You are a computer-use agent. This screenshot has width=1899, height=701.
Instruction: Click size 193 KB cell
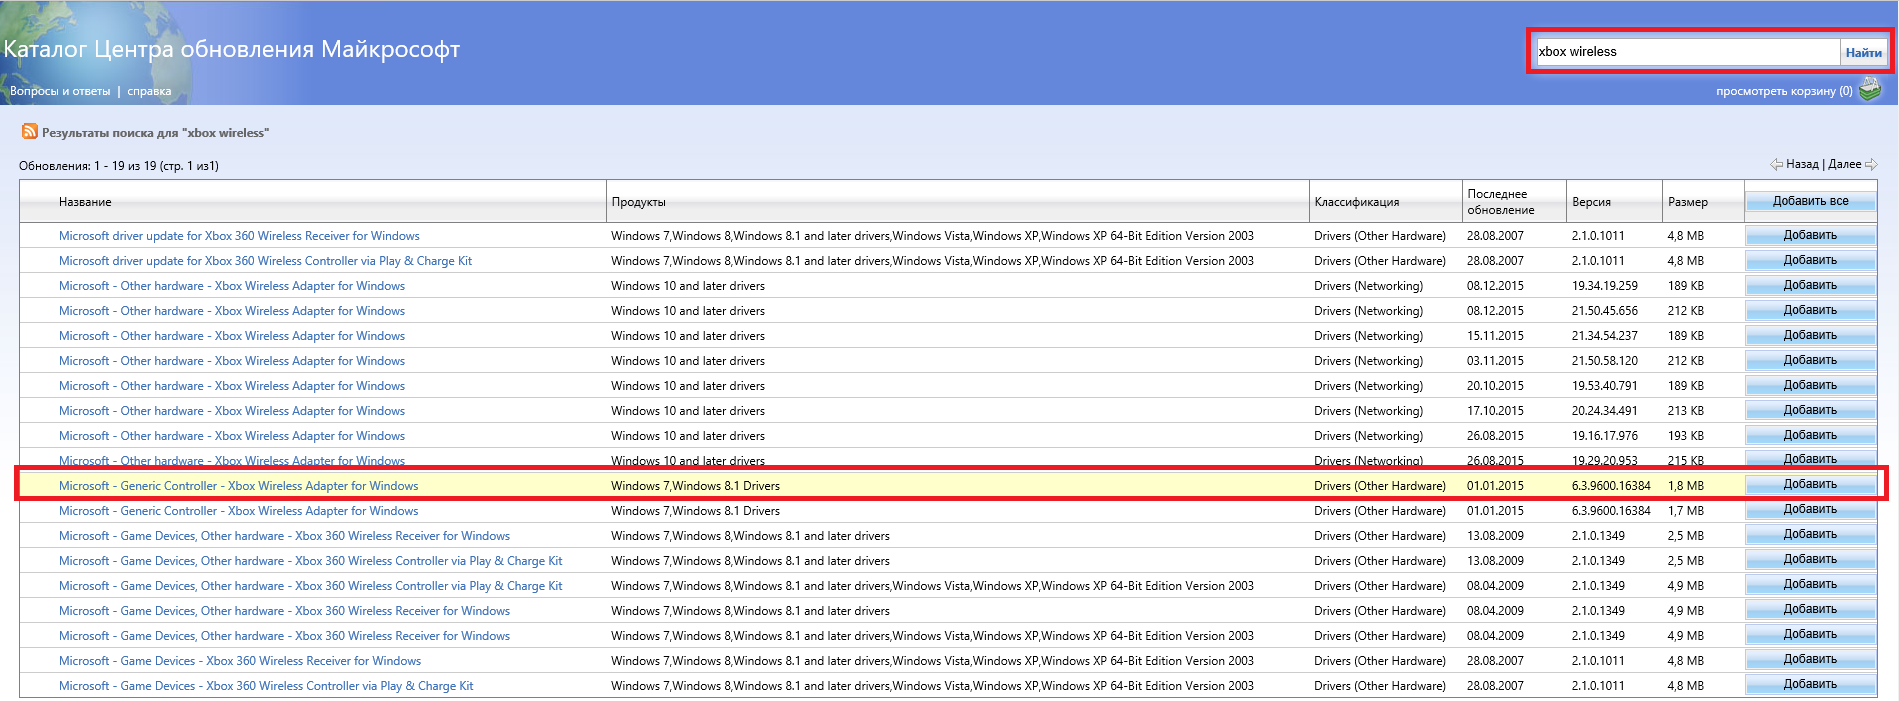1685,436
